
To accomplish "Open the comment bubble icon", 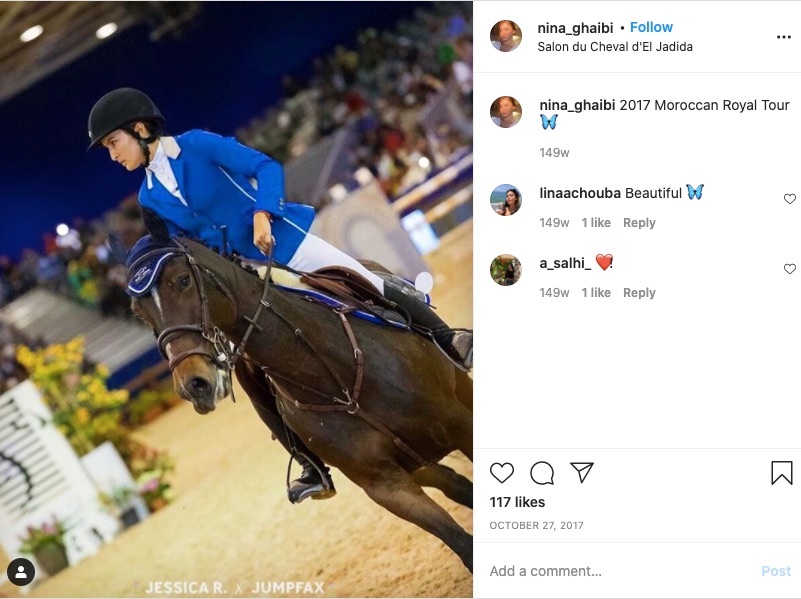I will pyautogui.click(x=542, y=473).
